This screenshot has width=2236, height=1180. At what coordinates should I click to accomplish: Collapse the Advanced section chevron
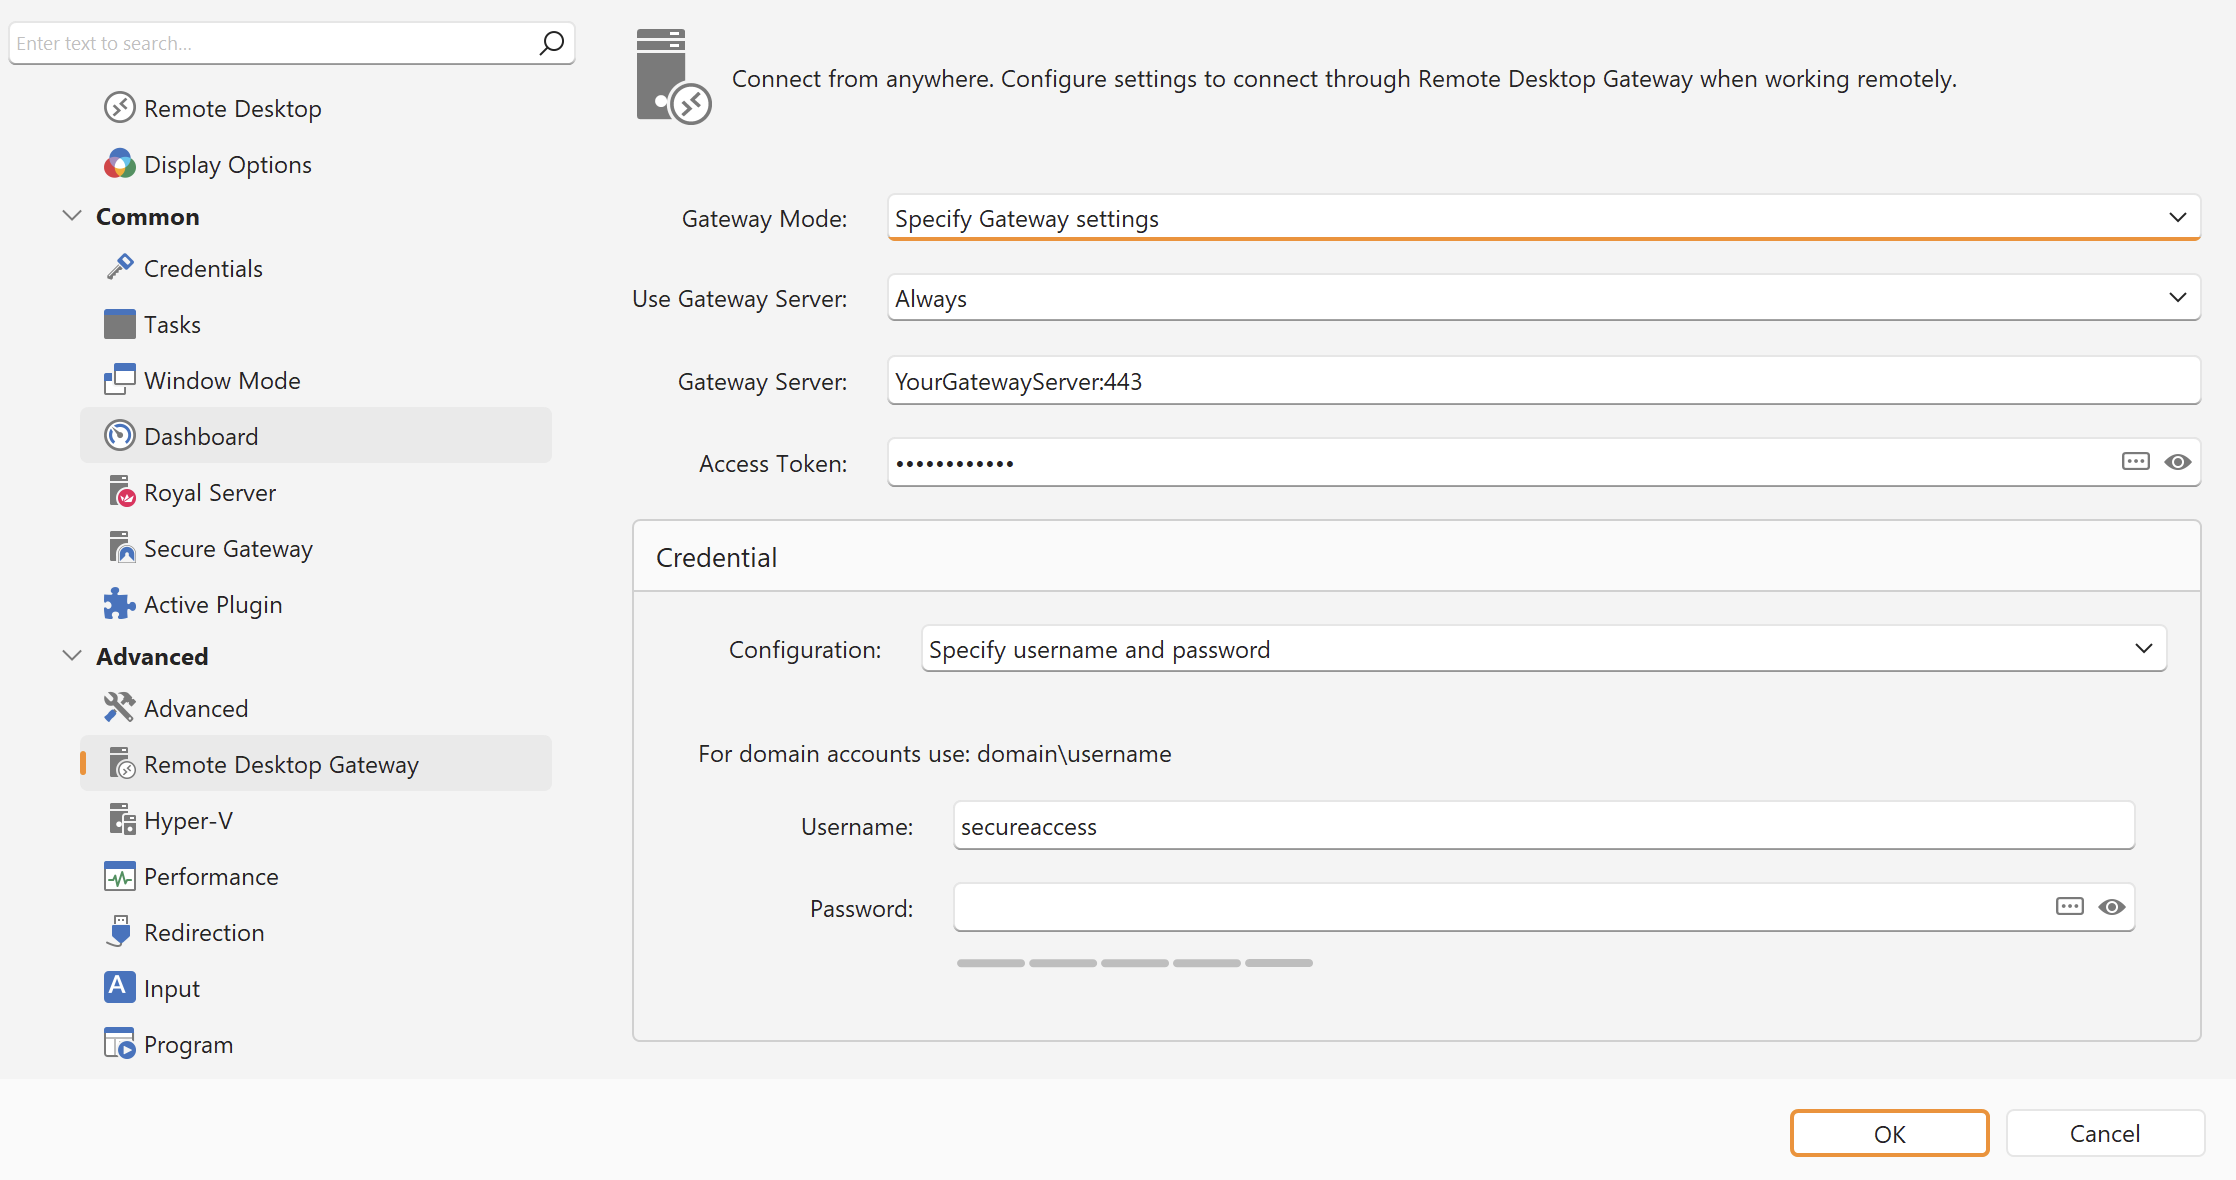[x=72, y=656]
